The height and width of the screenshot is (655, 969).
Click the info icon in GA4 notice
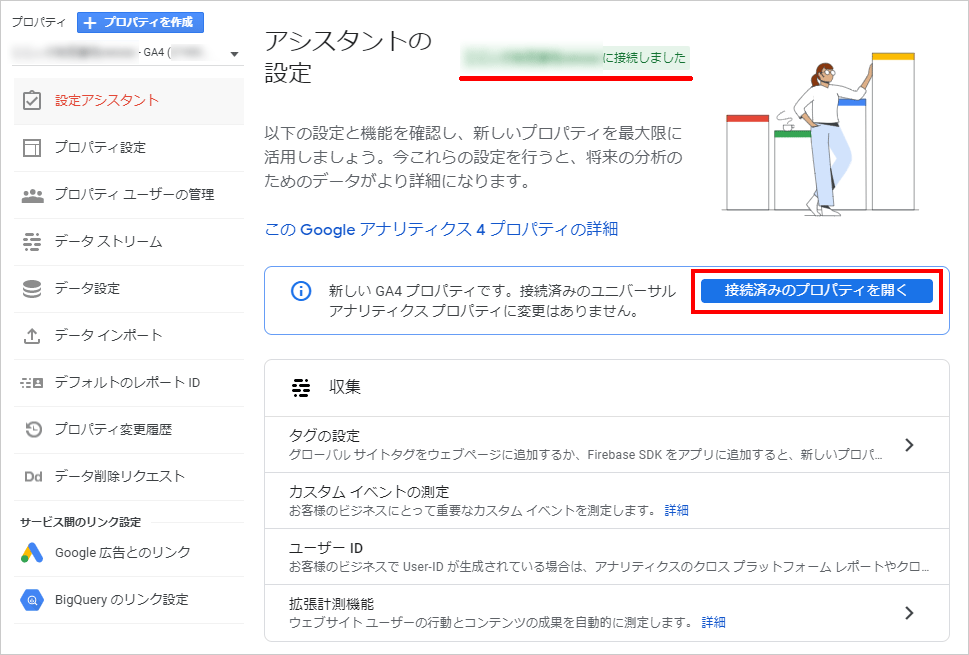point(301,290)
